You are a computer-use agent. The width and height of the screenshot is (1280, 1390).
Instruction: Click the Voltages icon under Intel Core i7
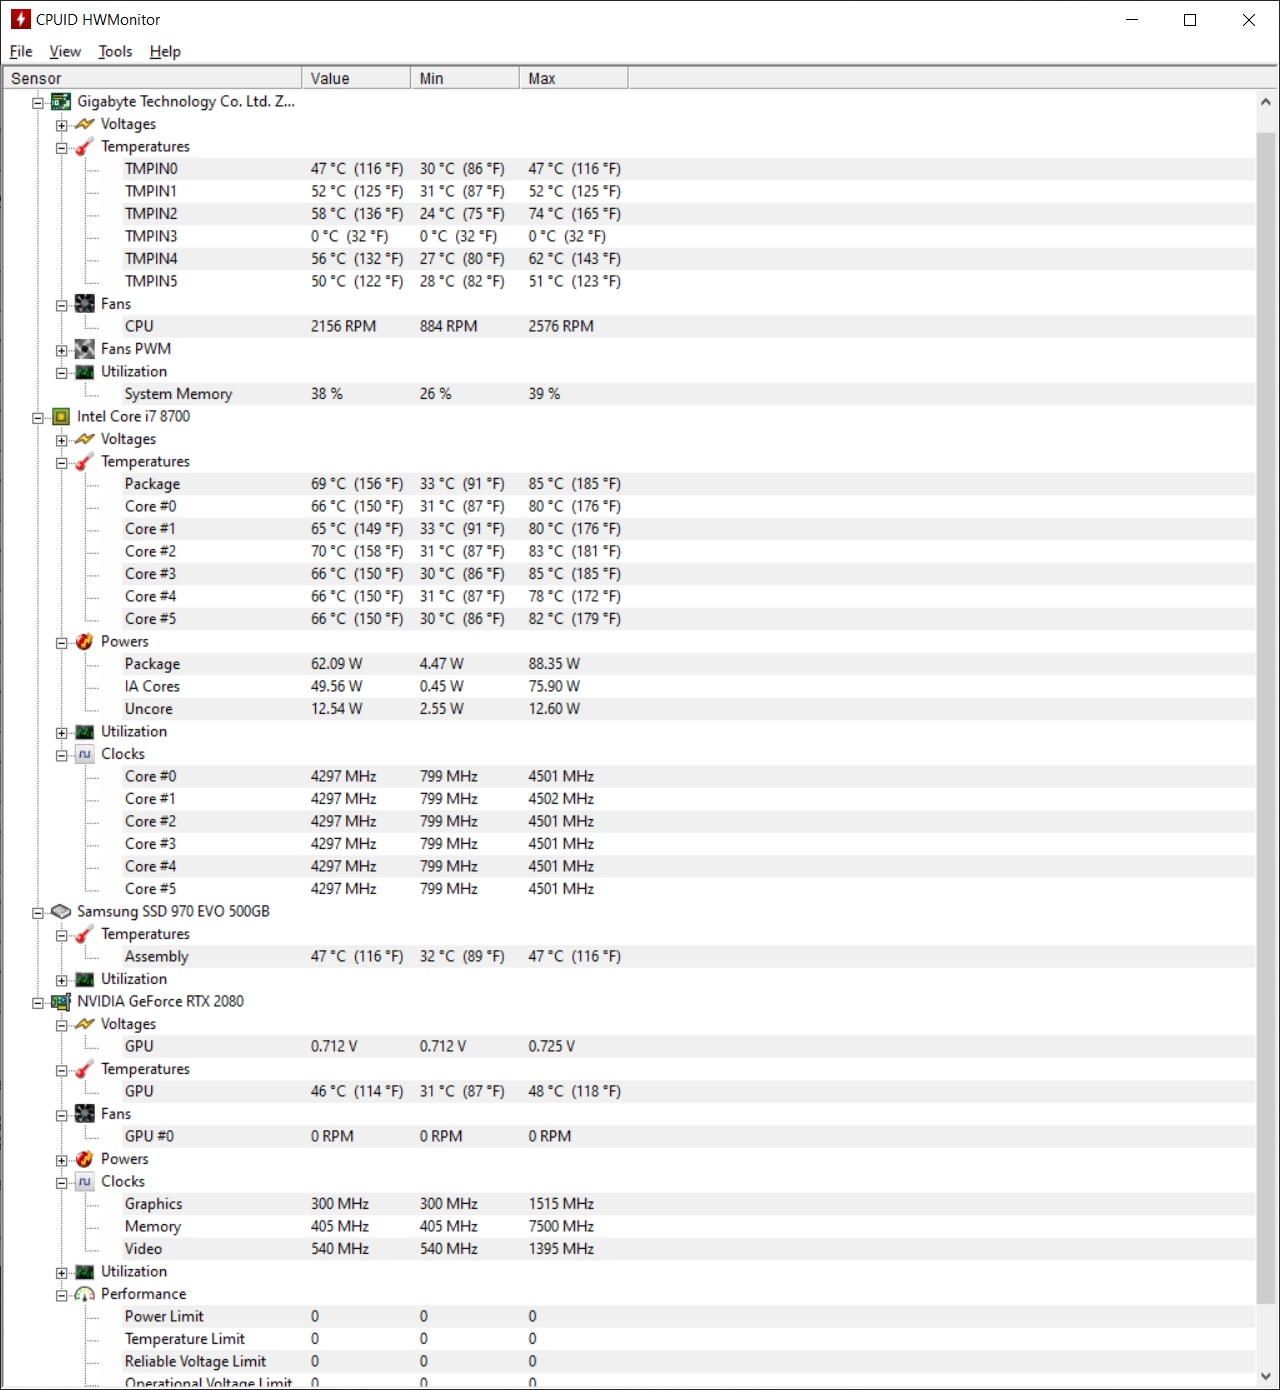[x=85, y=439]
